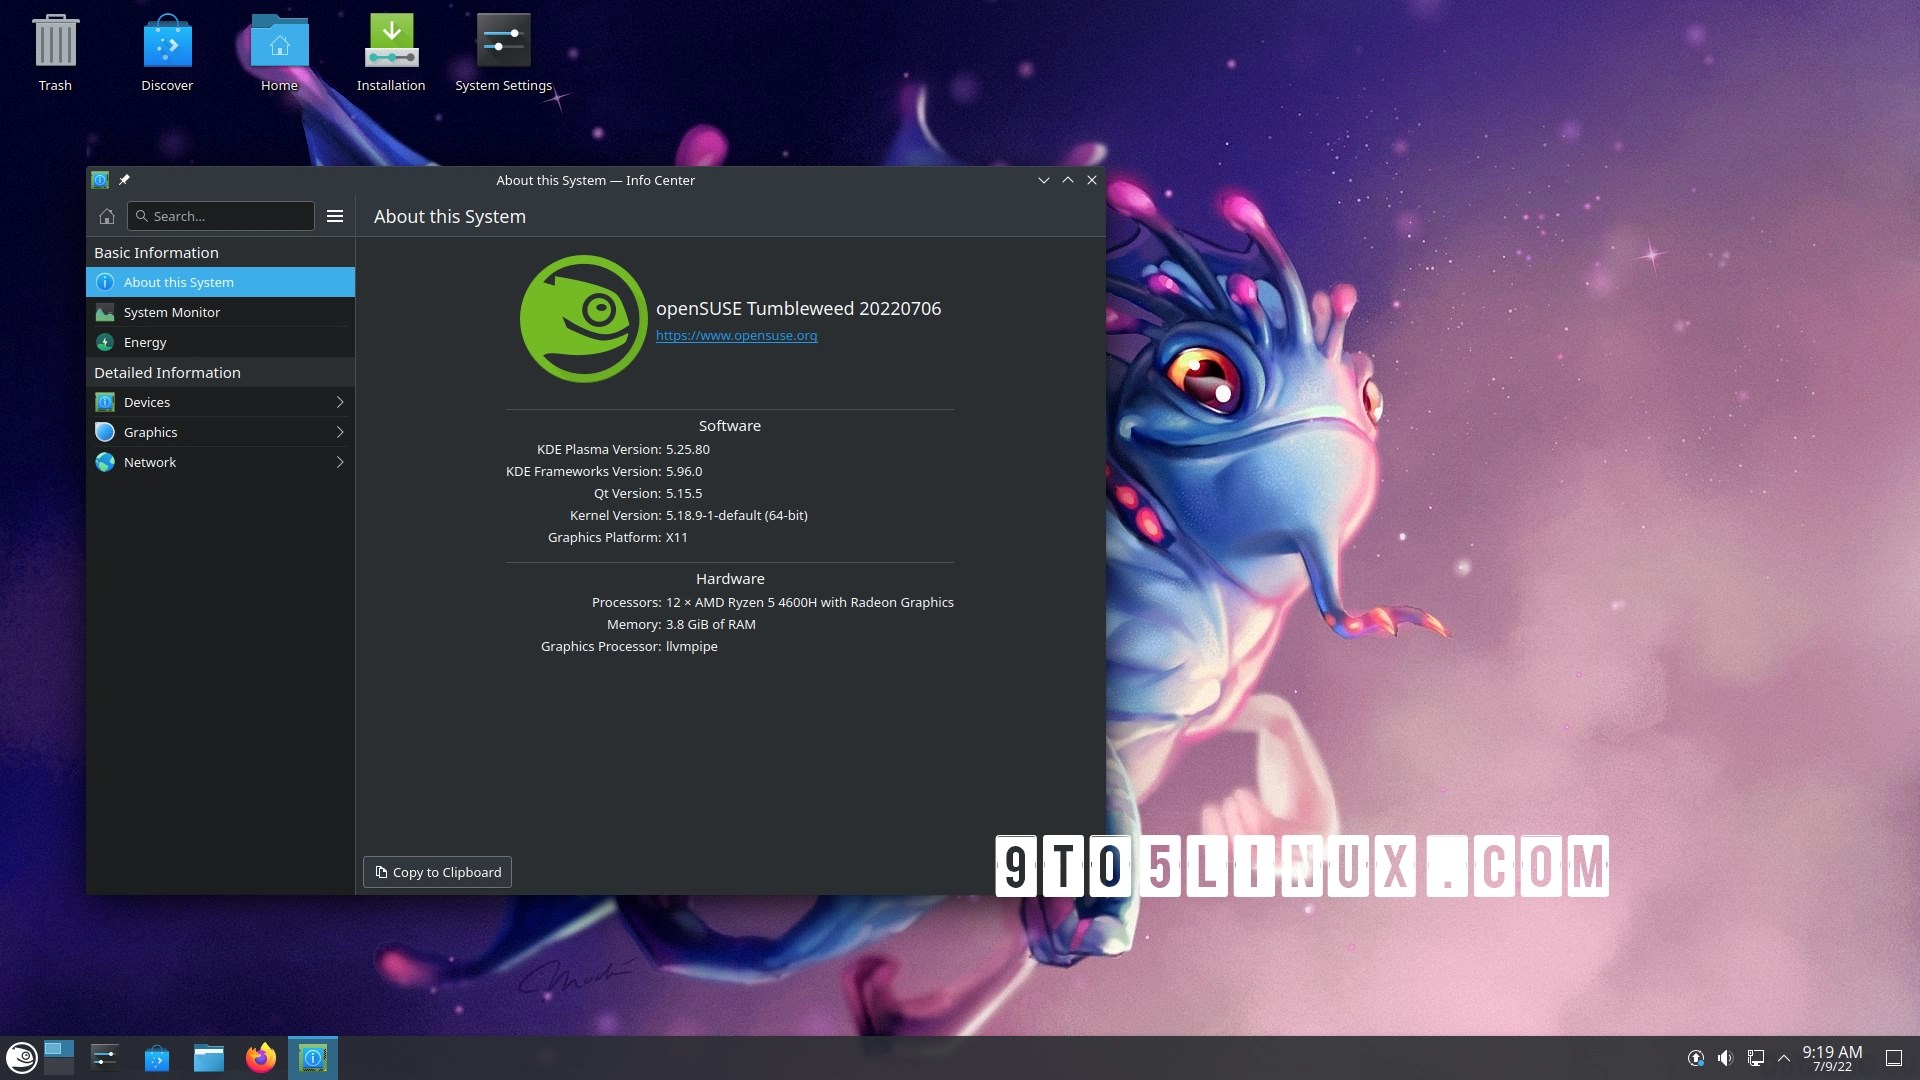
Task: Click the Info Center title bar app icon
Action: 100,180
